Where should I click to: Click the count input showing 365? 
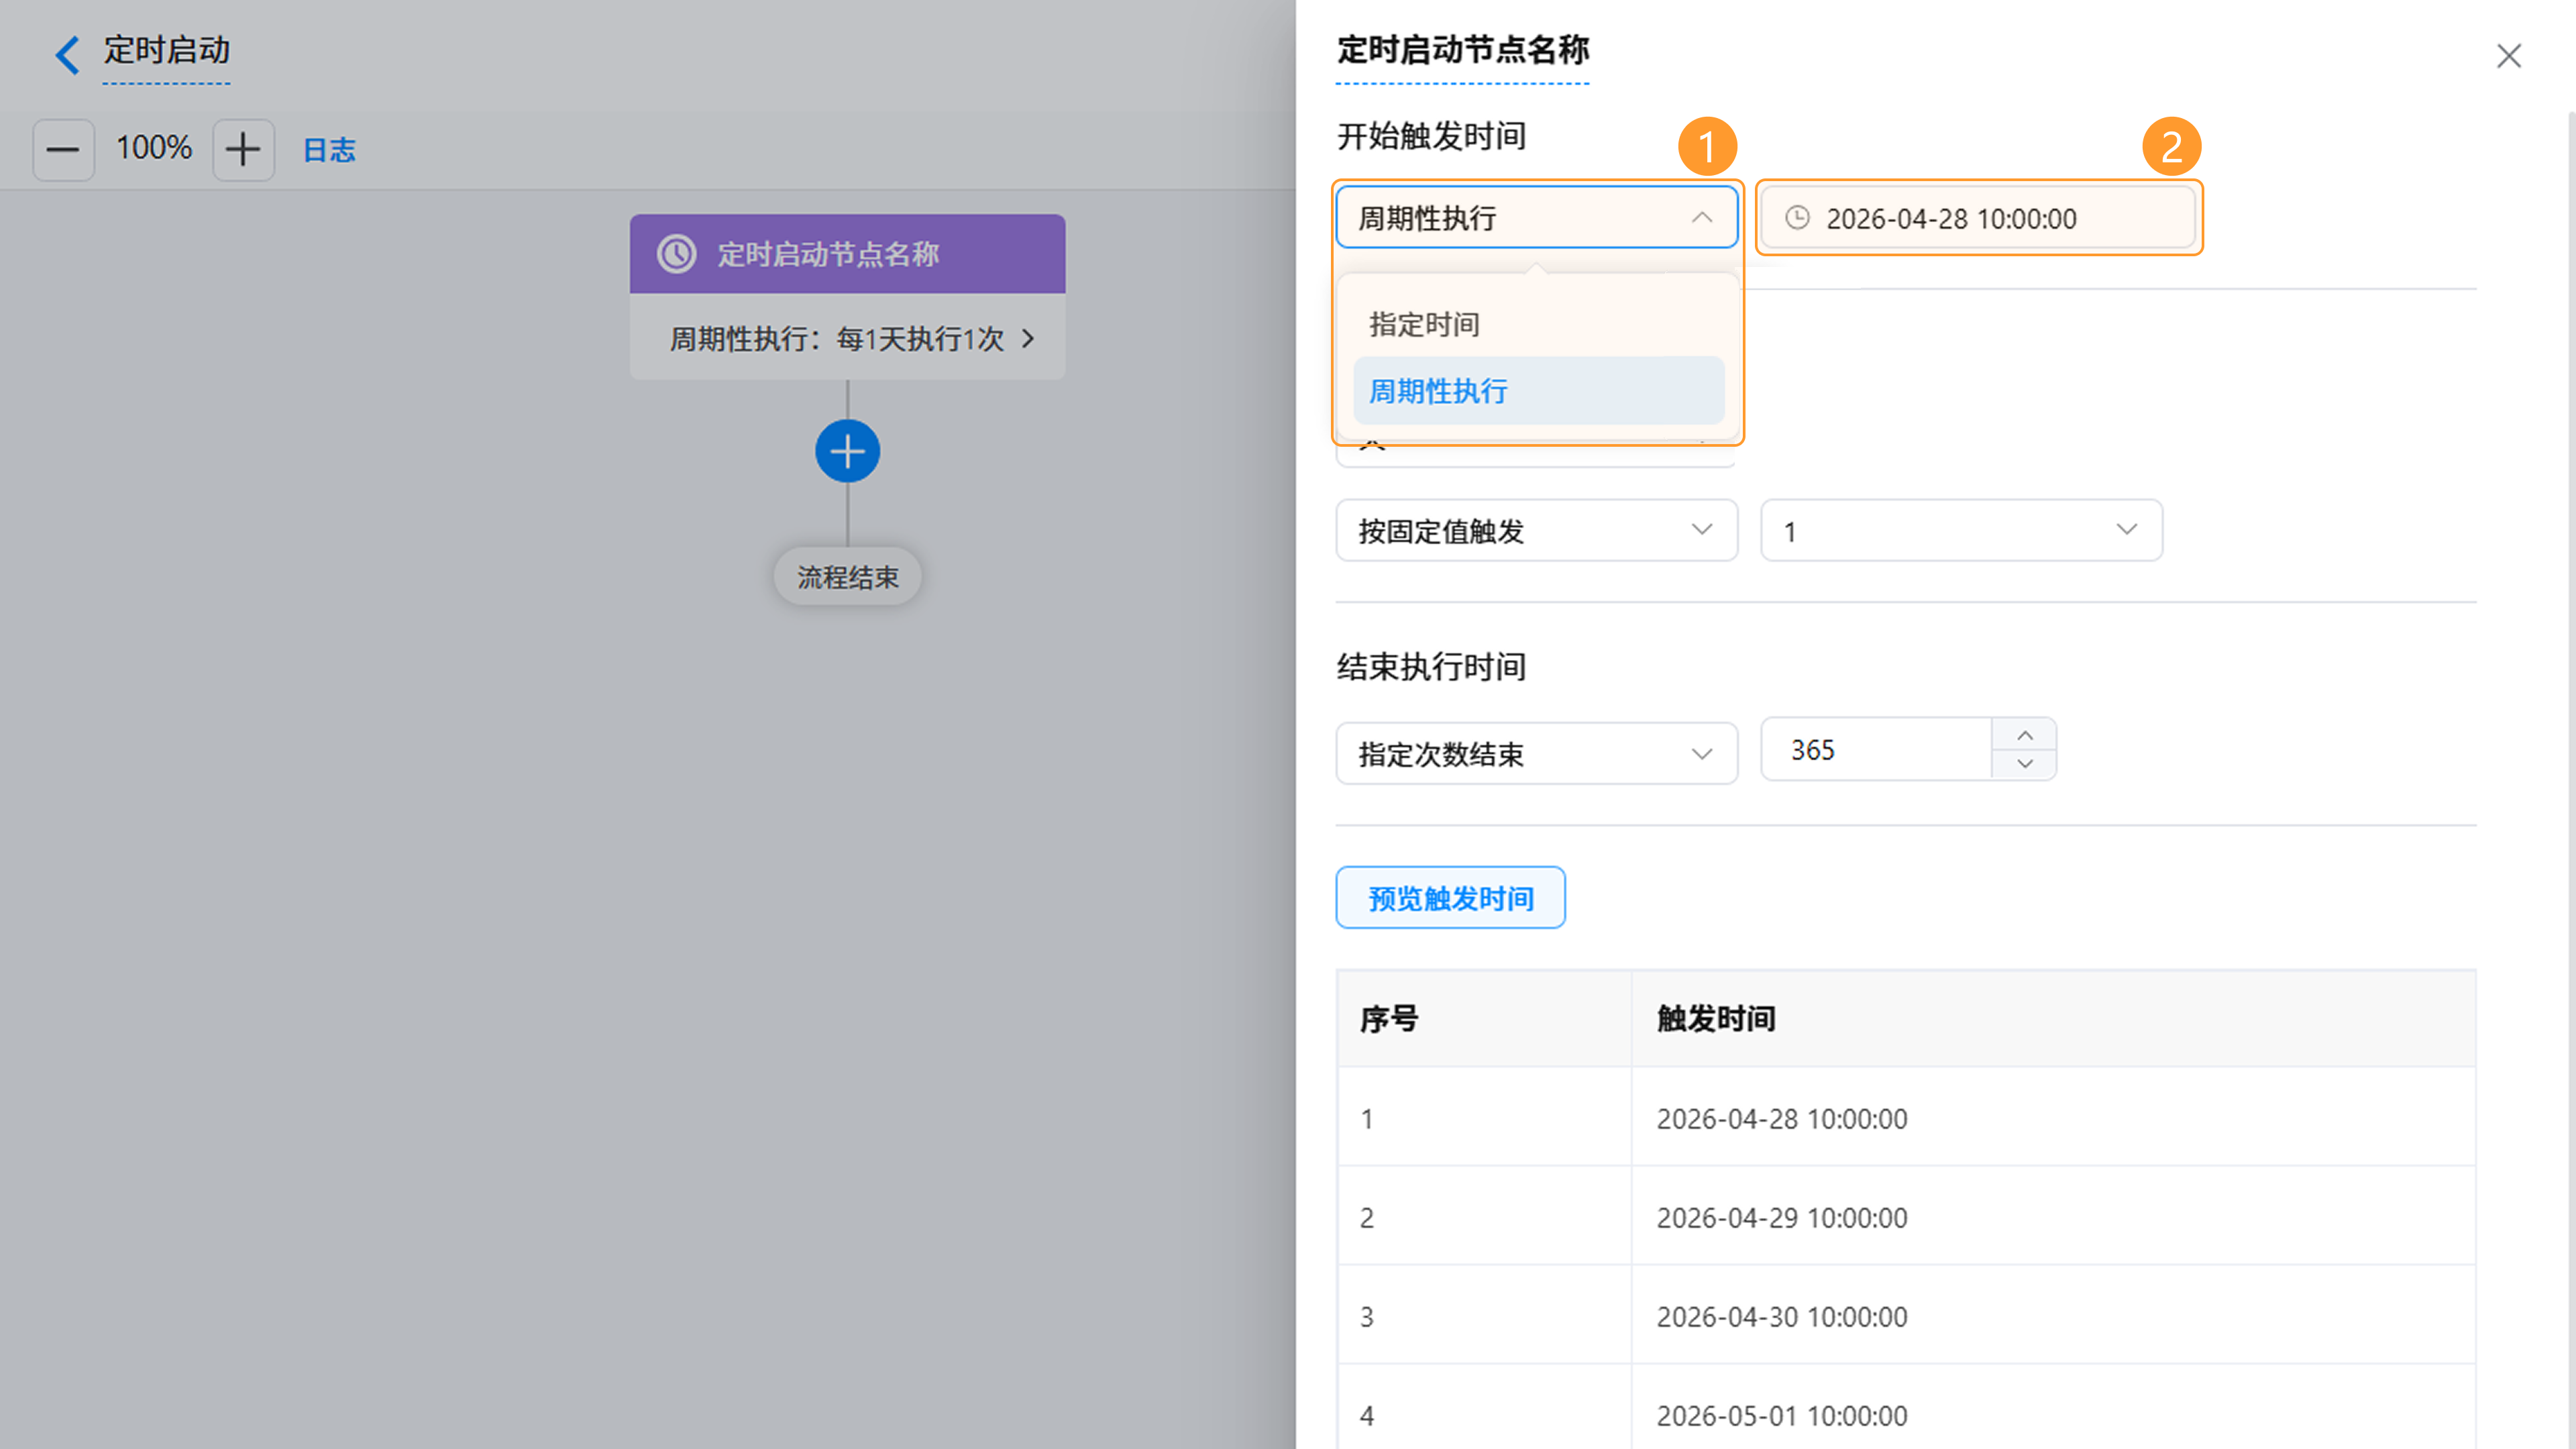(x=1876, y=749)
